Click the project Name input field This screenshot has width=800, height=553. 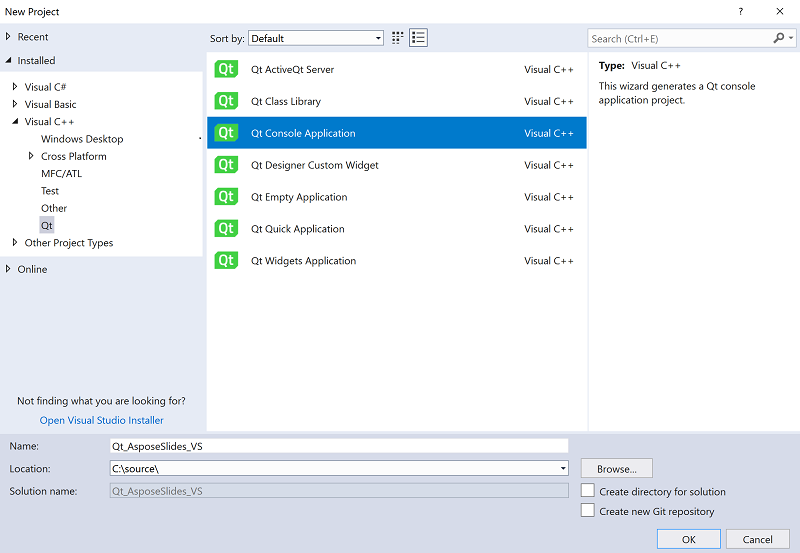[339, 446]
